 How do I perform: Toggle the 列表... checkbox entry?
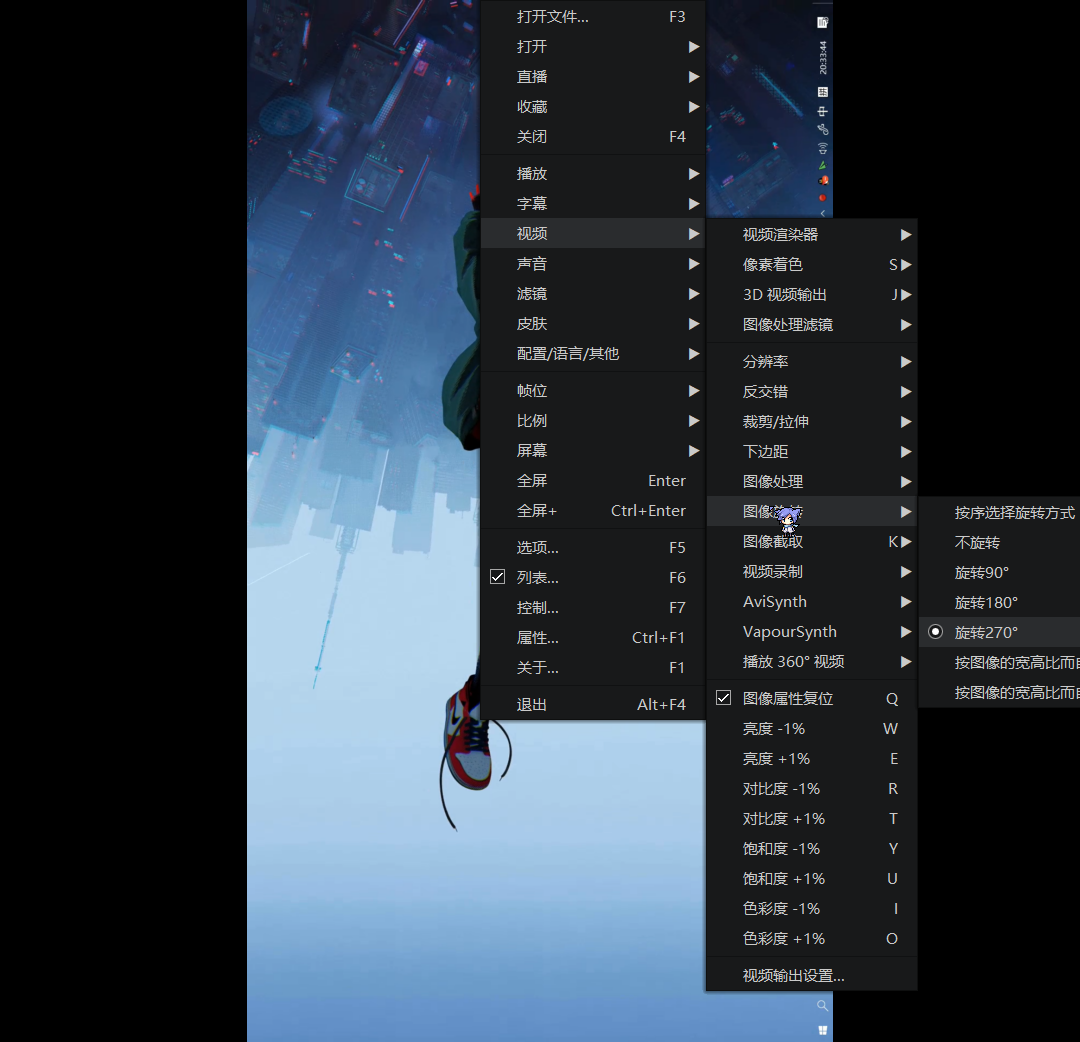pos(592,578)
